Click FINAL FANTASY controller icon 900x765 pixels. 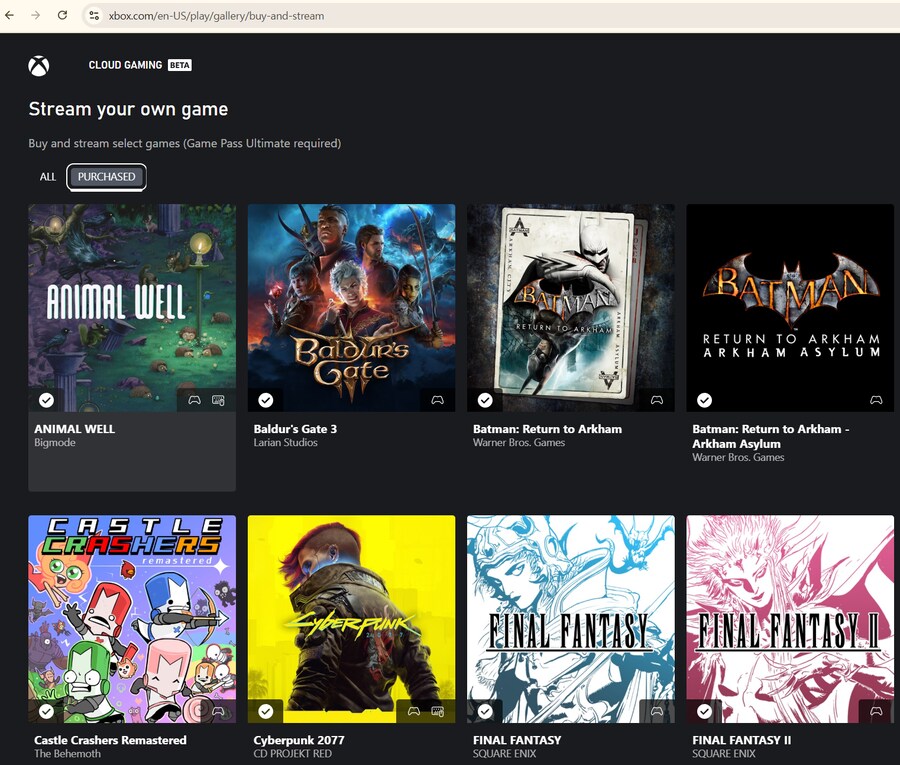pyautogui.click(x=657, y=711)
